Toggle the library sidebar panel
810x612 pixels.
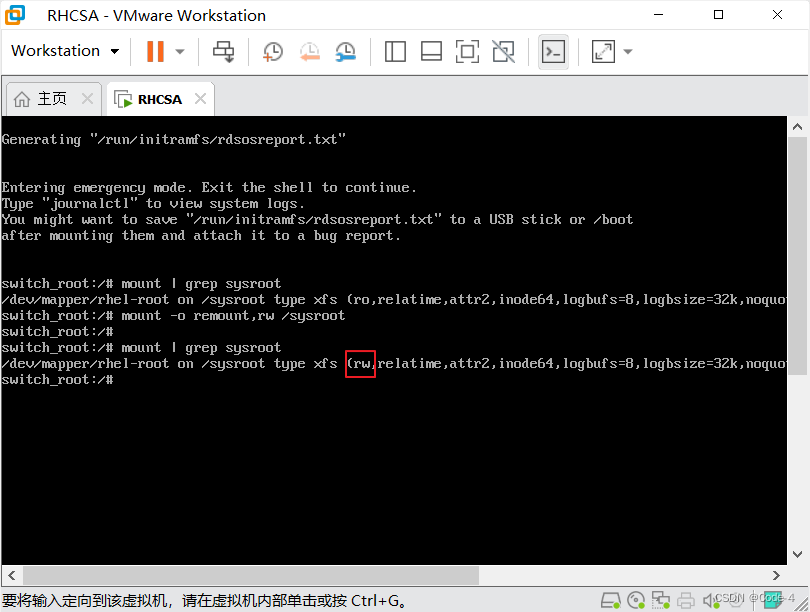[x=395, y=51]
